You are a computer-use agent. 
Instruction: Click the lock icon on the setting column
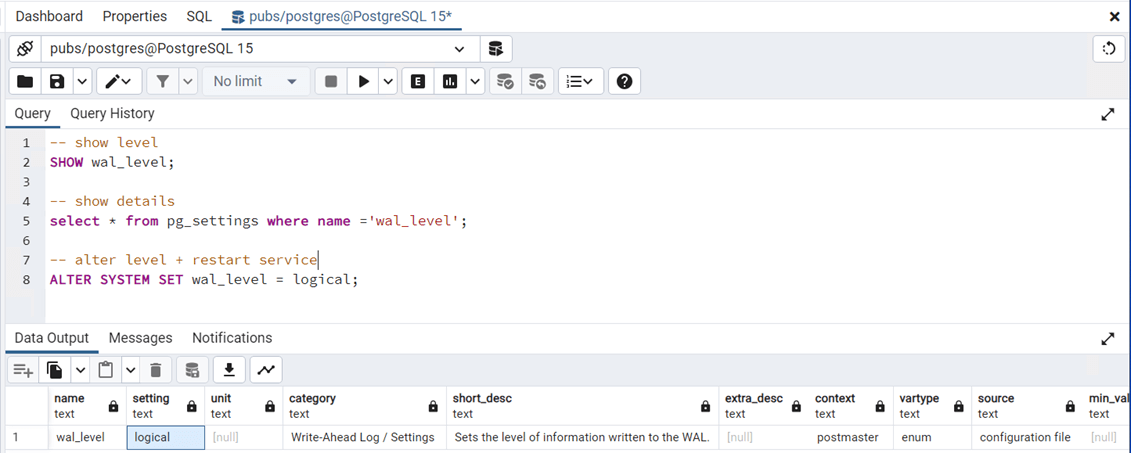(x=192, y=407)
